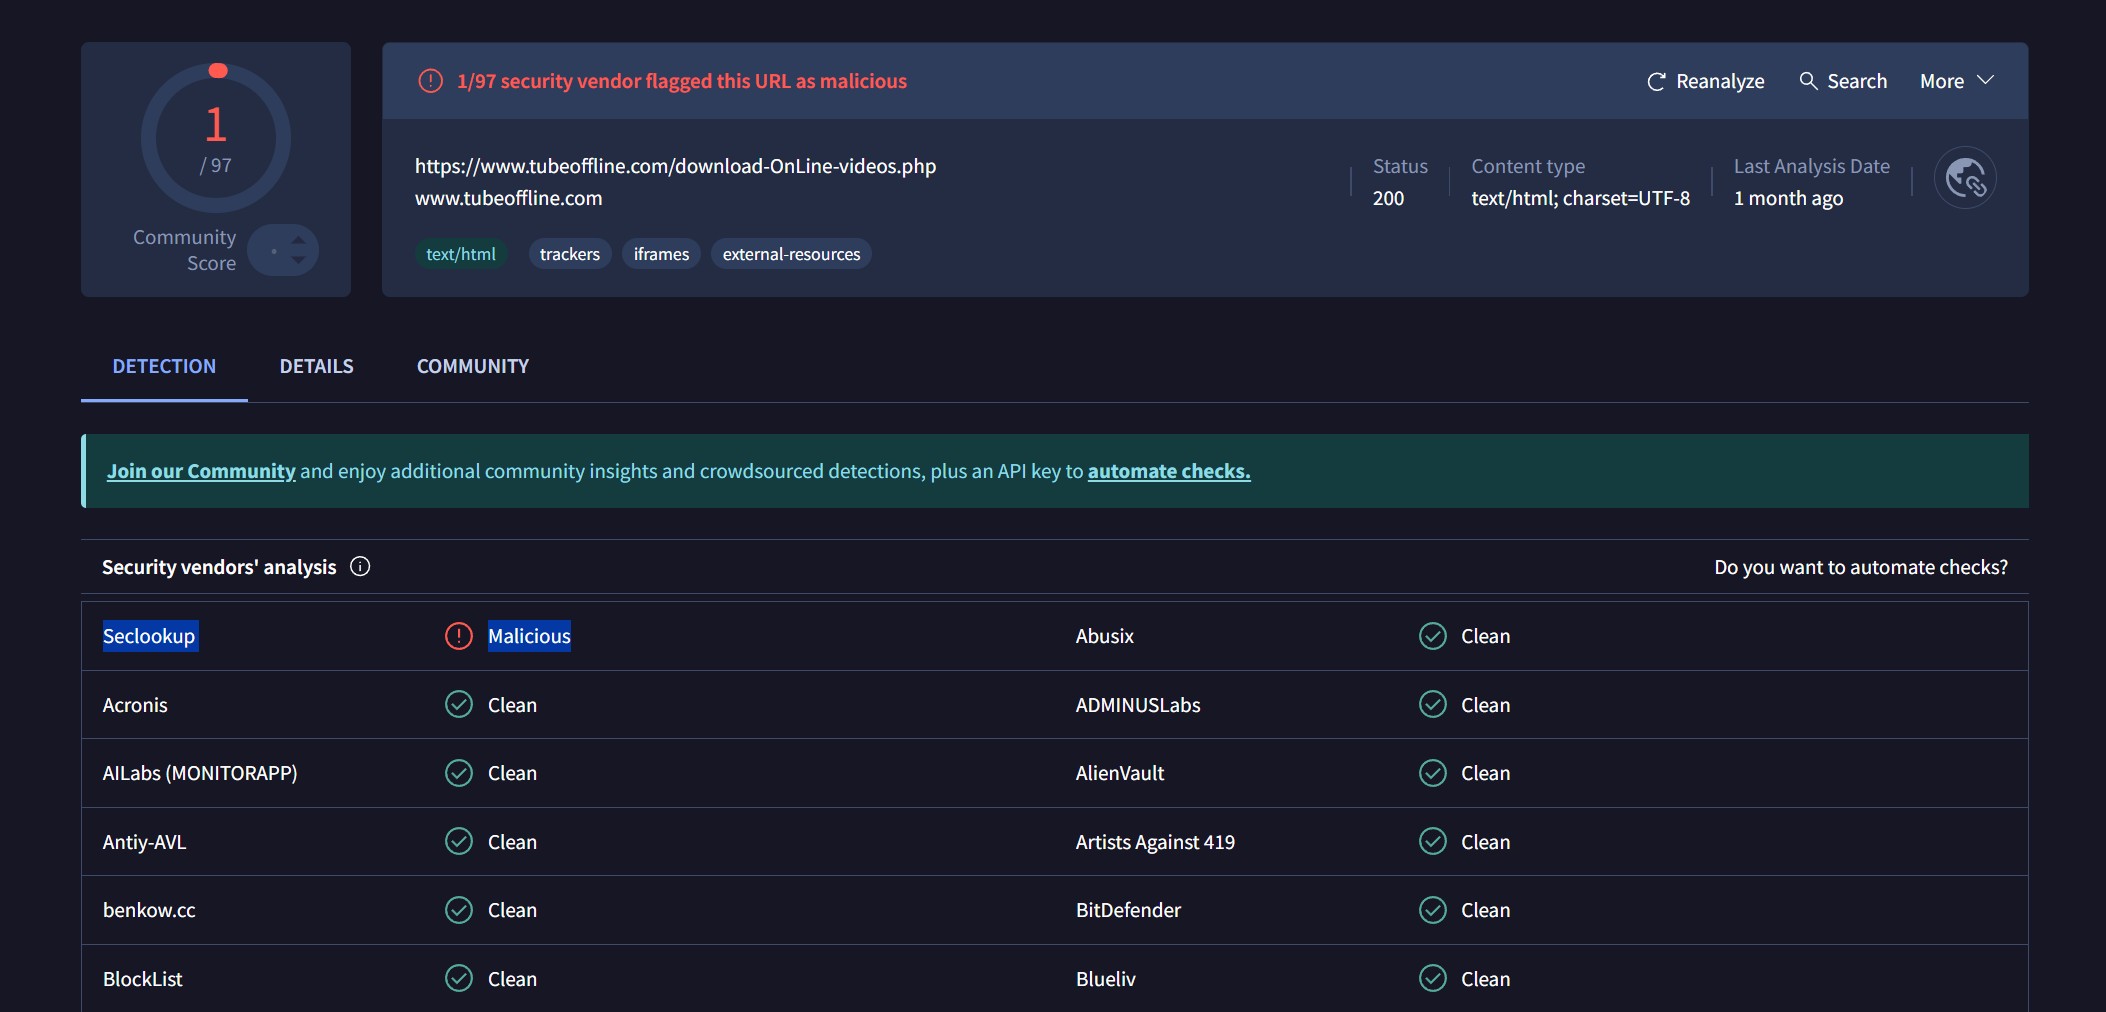Click the Seclookup vendor name
This screenshot has height=1012, width=2106.
coord(150,636)
